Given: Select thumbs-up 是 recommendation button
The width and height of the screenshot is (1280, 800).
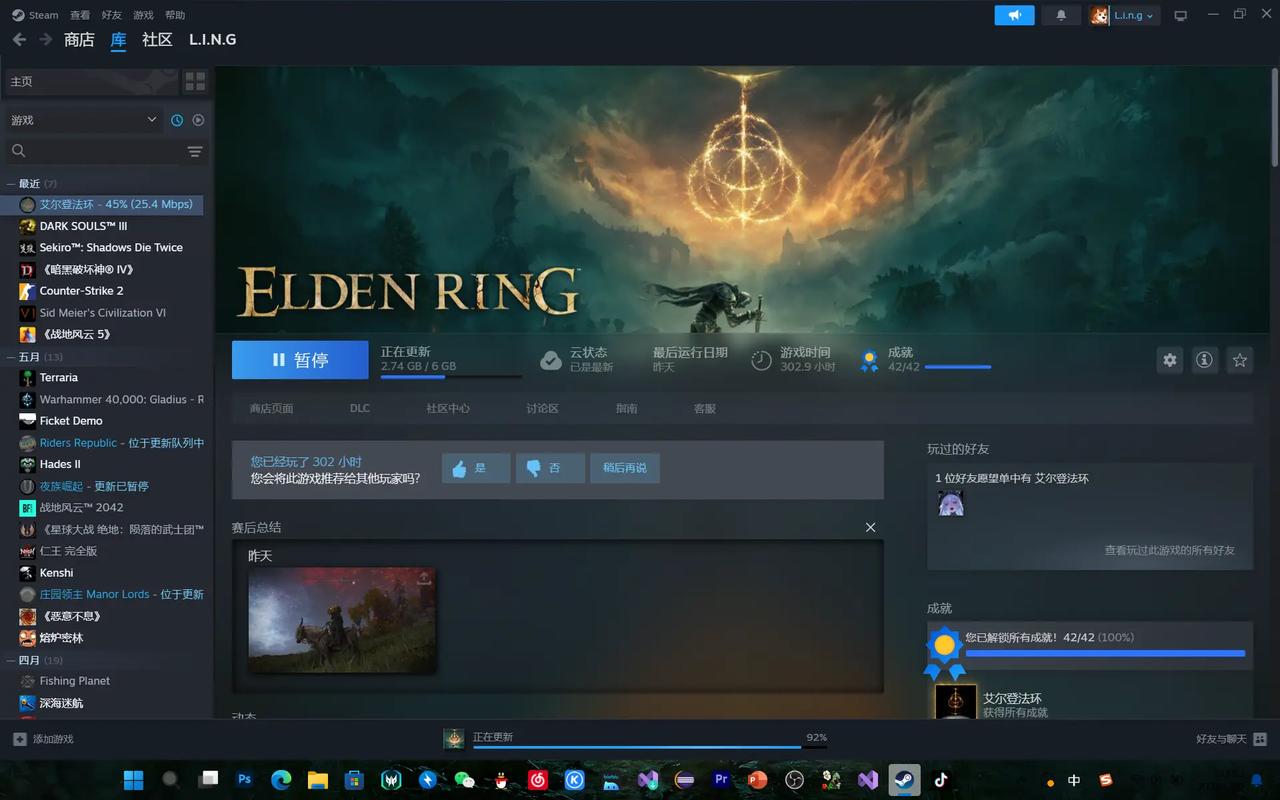Looking at the screenshot, I should pyautogui.click(x=476, y=468).
